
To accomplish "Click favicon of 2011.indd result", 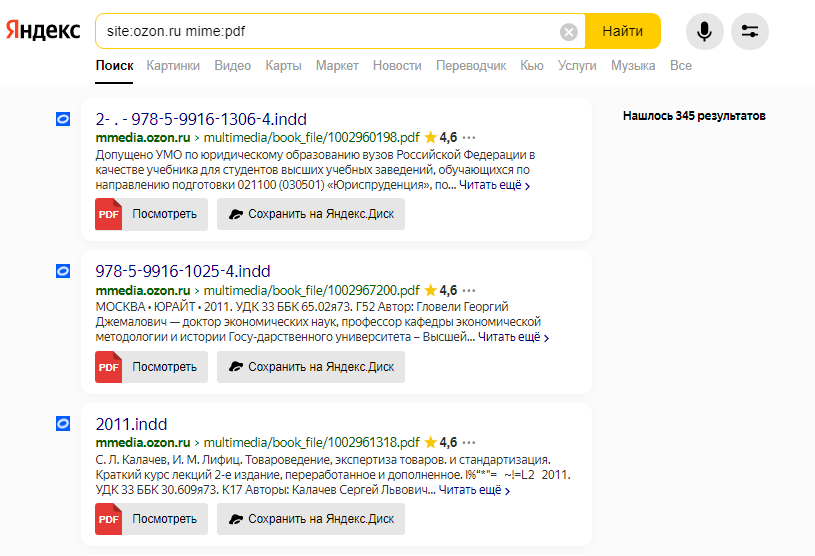I will [x=63, y=423].
